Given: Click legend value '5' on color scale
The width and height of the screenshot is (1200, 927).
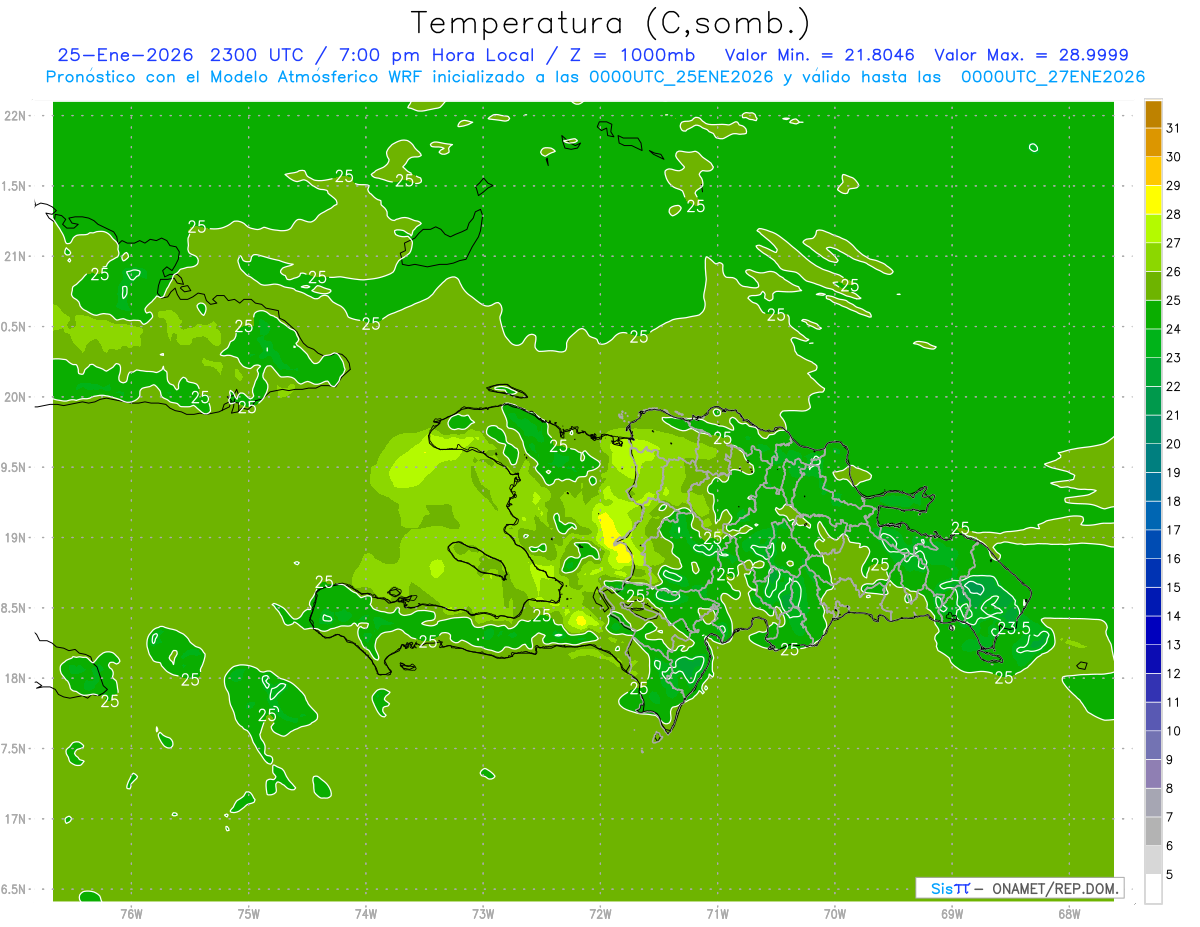Looking at the screenshot, I should click(x=1172, y=875).
